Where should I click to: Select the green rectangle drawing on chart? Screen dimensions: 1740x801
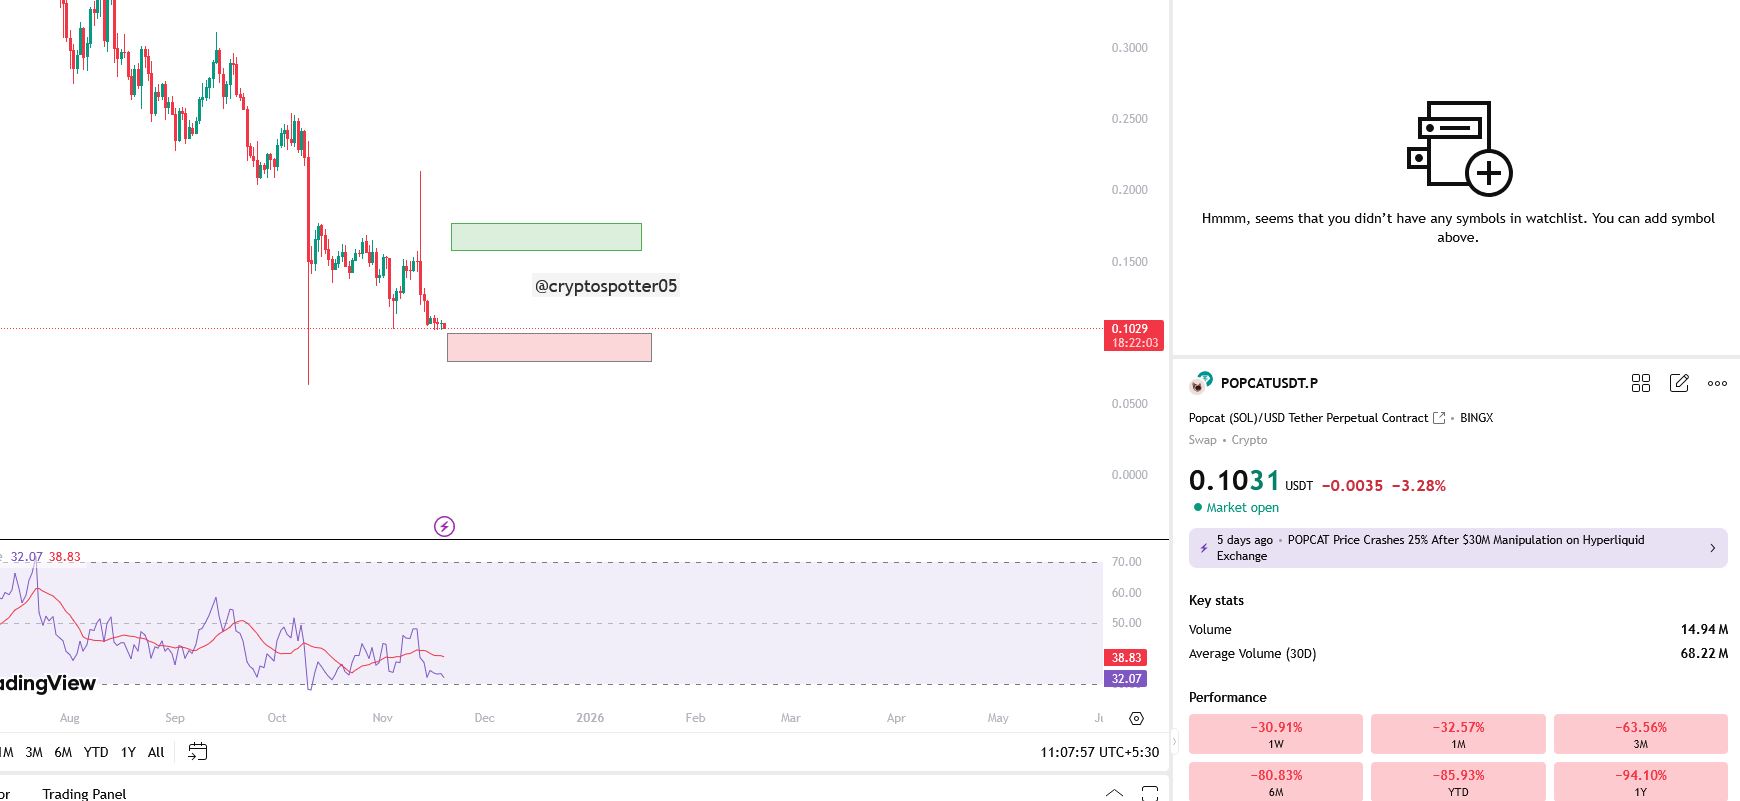pos(546,237)
